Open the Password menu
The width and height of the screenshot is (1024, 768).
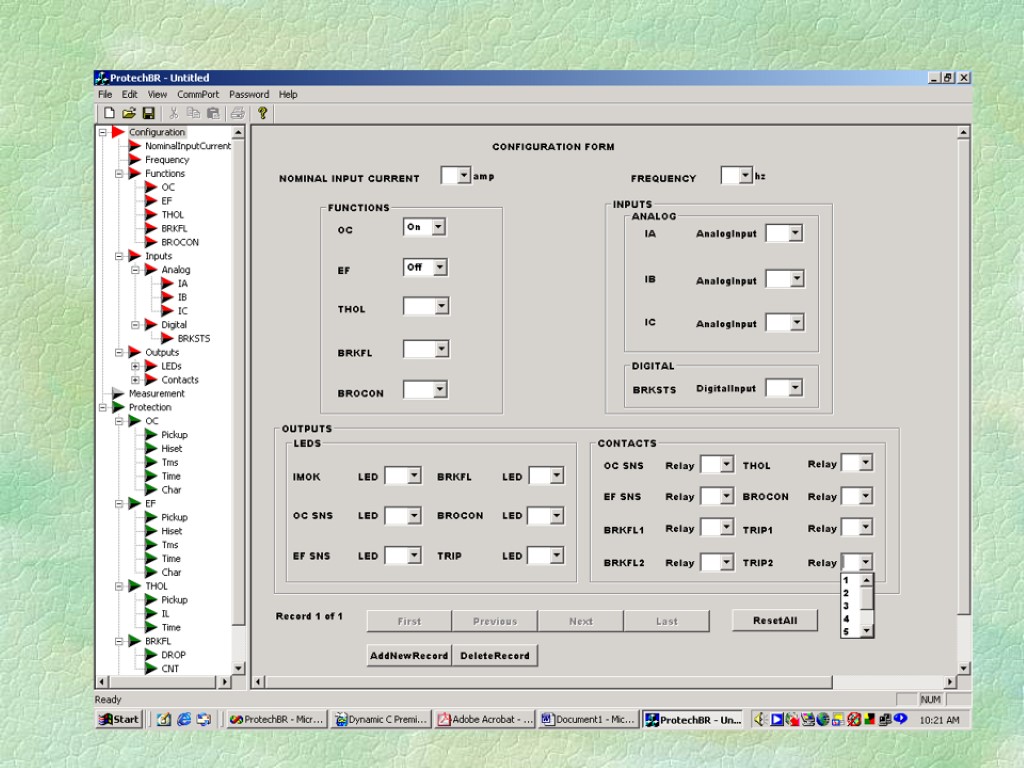click(x=249, y=94)
